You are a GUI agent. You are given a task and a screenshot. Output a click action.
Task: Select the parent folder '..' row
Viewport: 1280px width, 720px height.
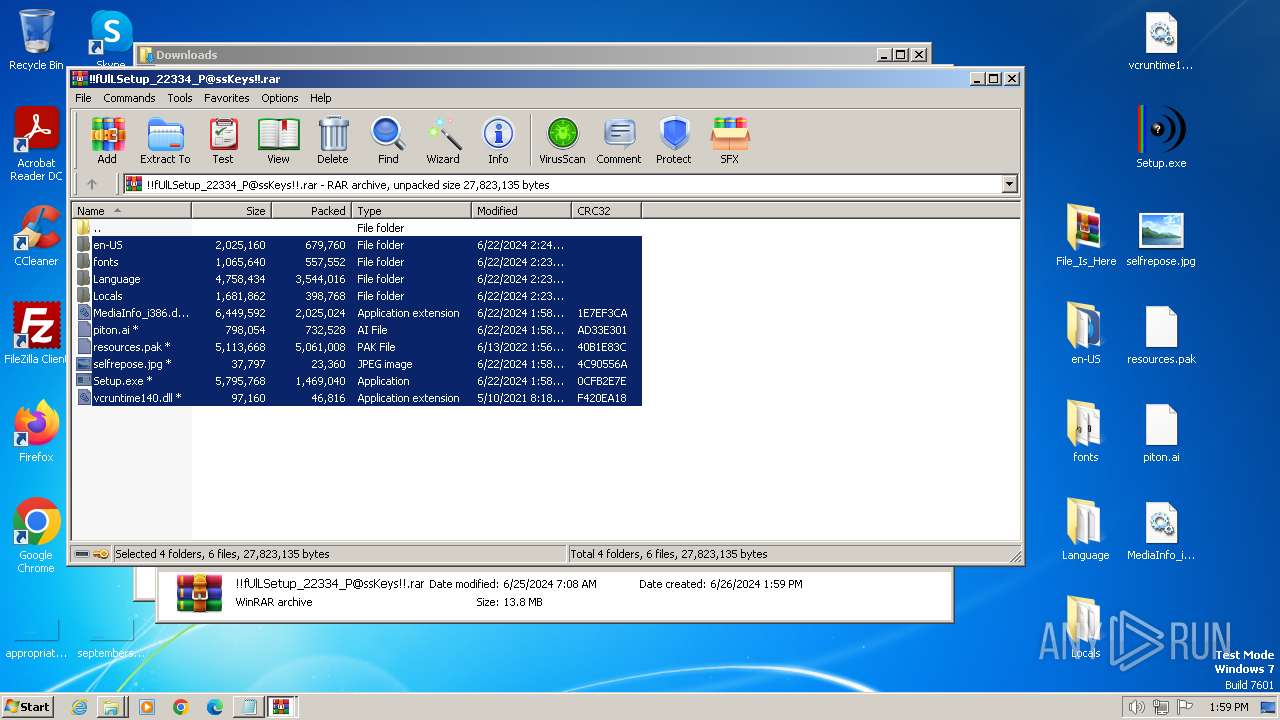click(x=357, y=228)
